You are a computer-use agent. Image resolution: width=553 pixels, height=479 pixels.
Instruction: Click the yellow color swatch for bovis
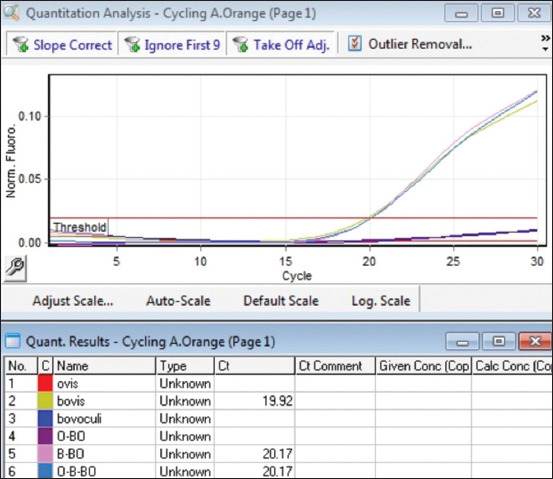coord(45,401)
